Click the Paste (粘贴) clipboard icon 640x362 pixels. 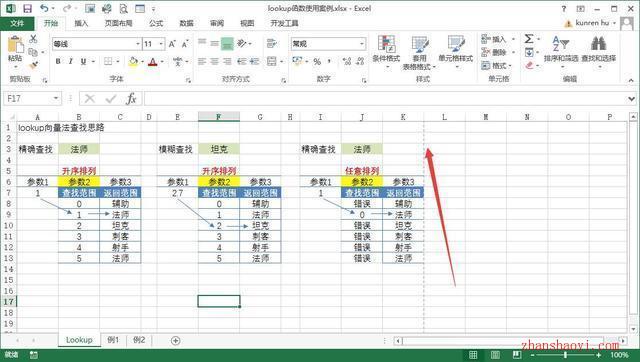(16, 45)
